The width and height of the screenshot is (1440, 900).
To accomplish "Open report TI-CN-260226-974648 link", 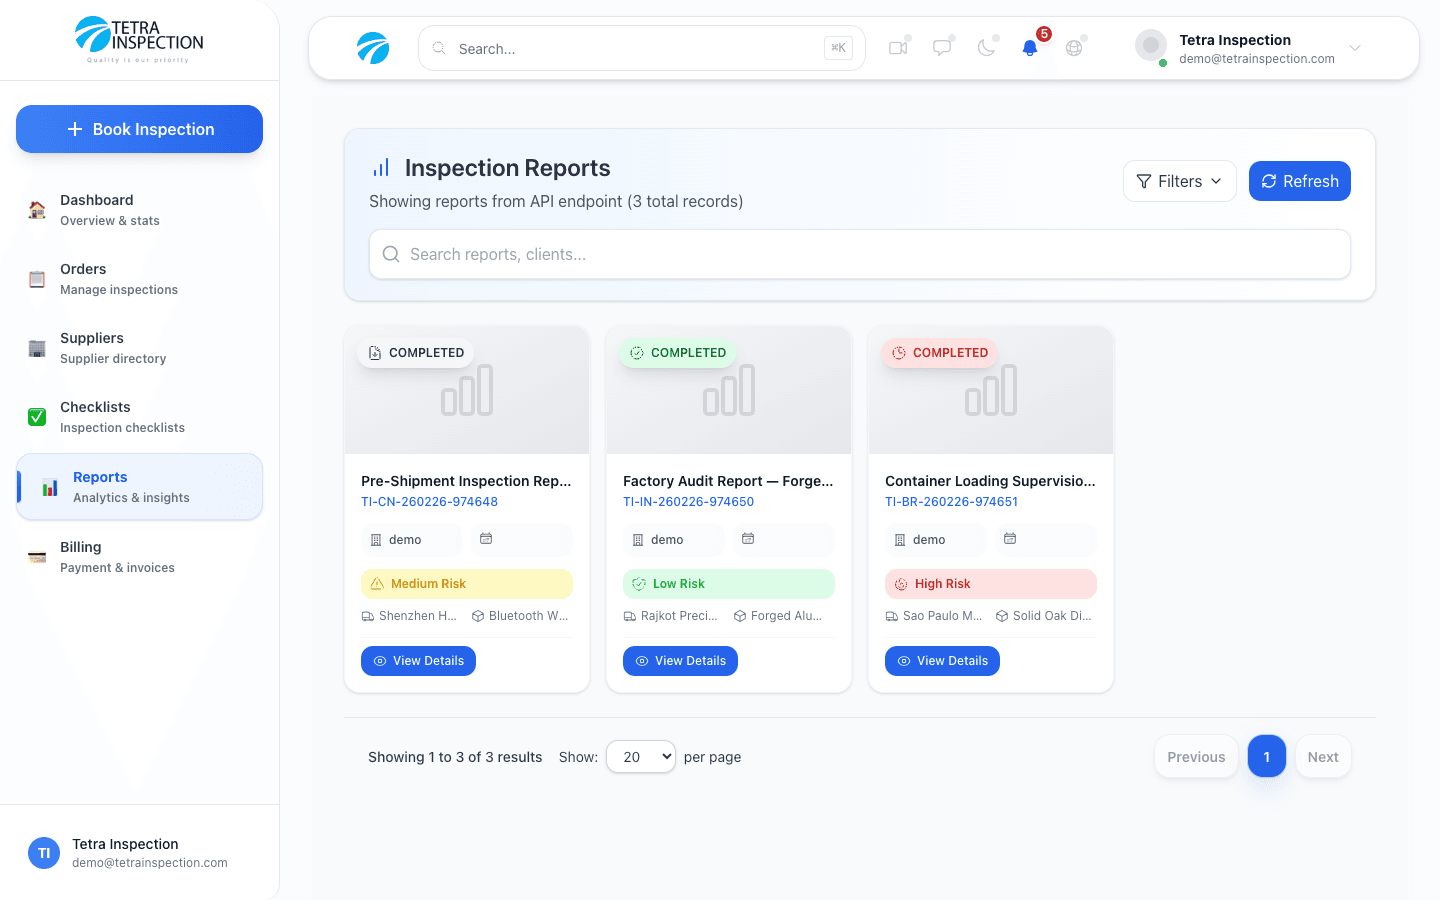I will tap(429, 501).
